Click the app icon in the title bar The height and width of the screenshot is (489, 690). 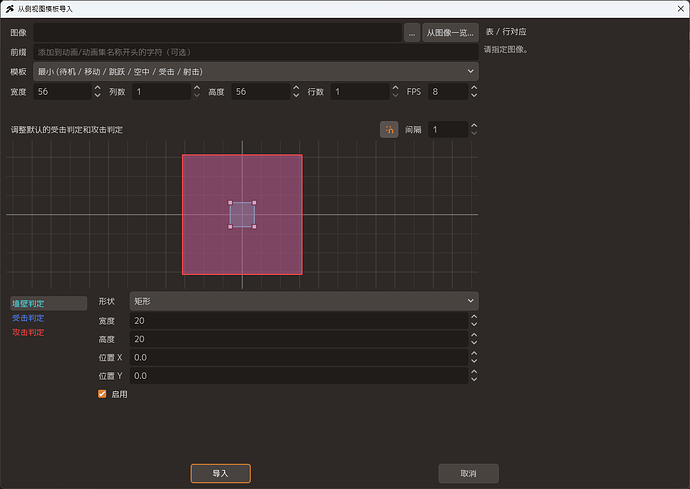10,9
